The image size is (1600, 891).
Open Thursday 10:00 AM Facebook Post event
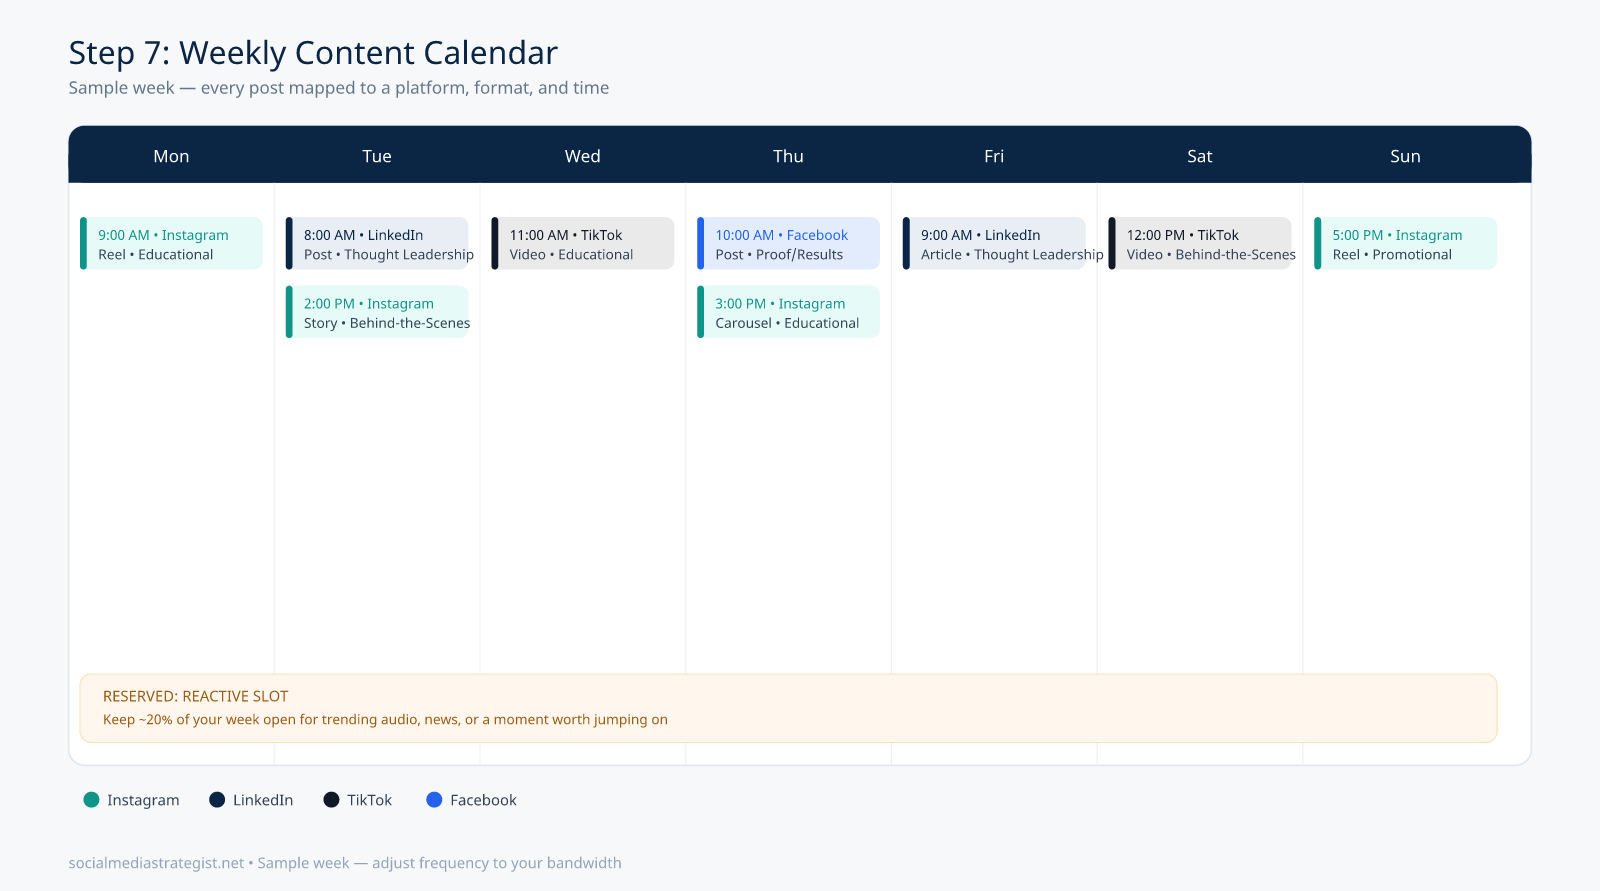coord(788,243)
